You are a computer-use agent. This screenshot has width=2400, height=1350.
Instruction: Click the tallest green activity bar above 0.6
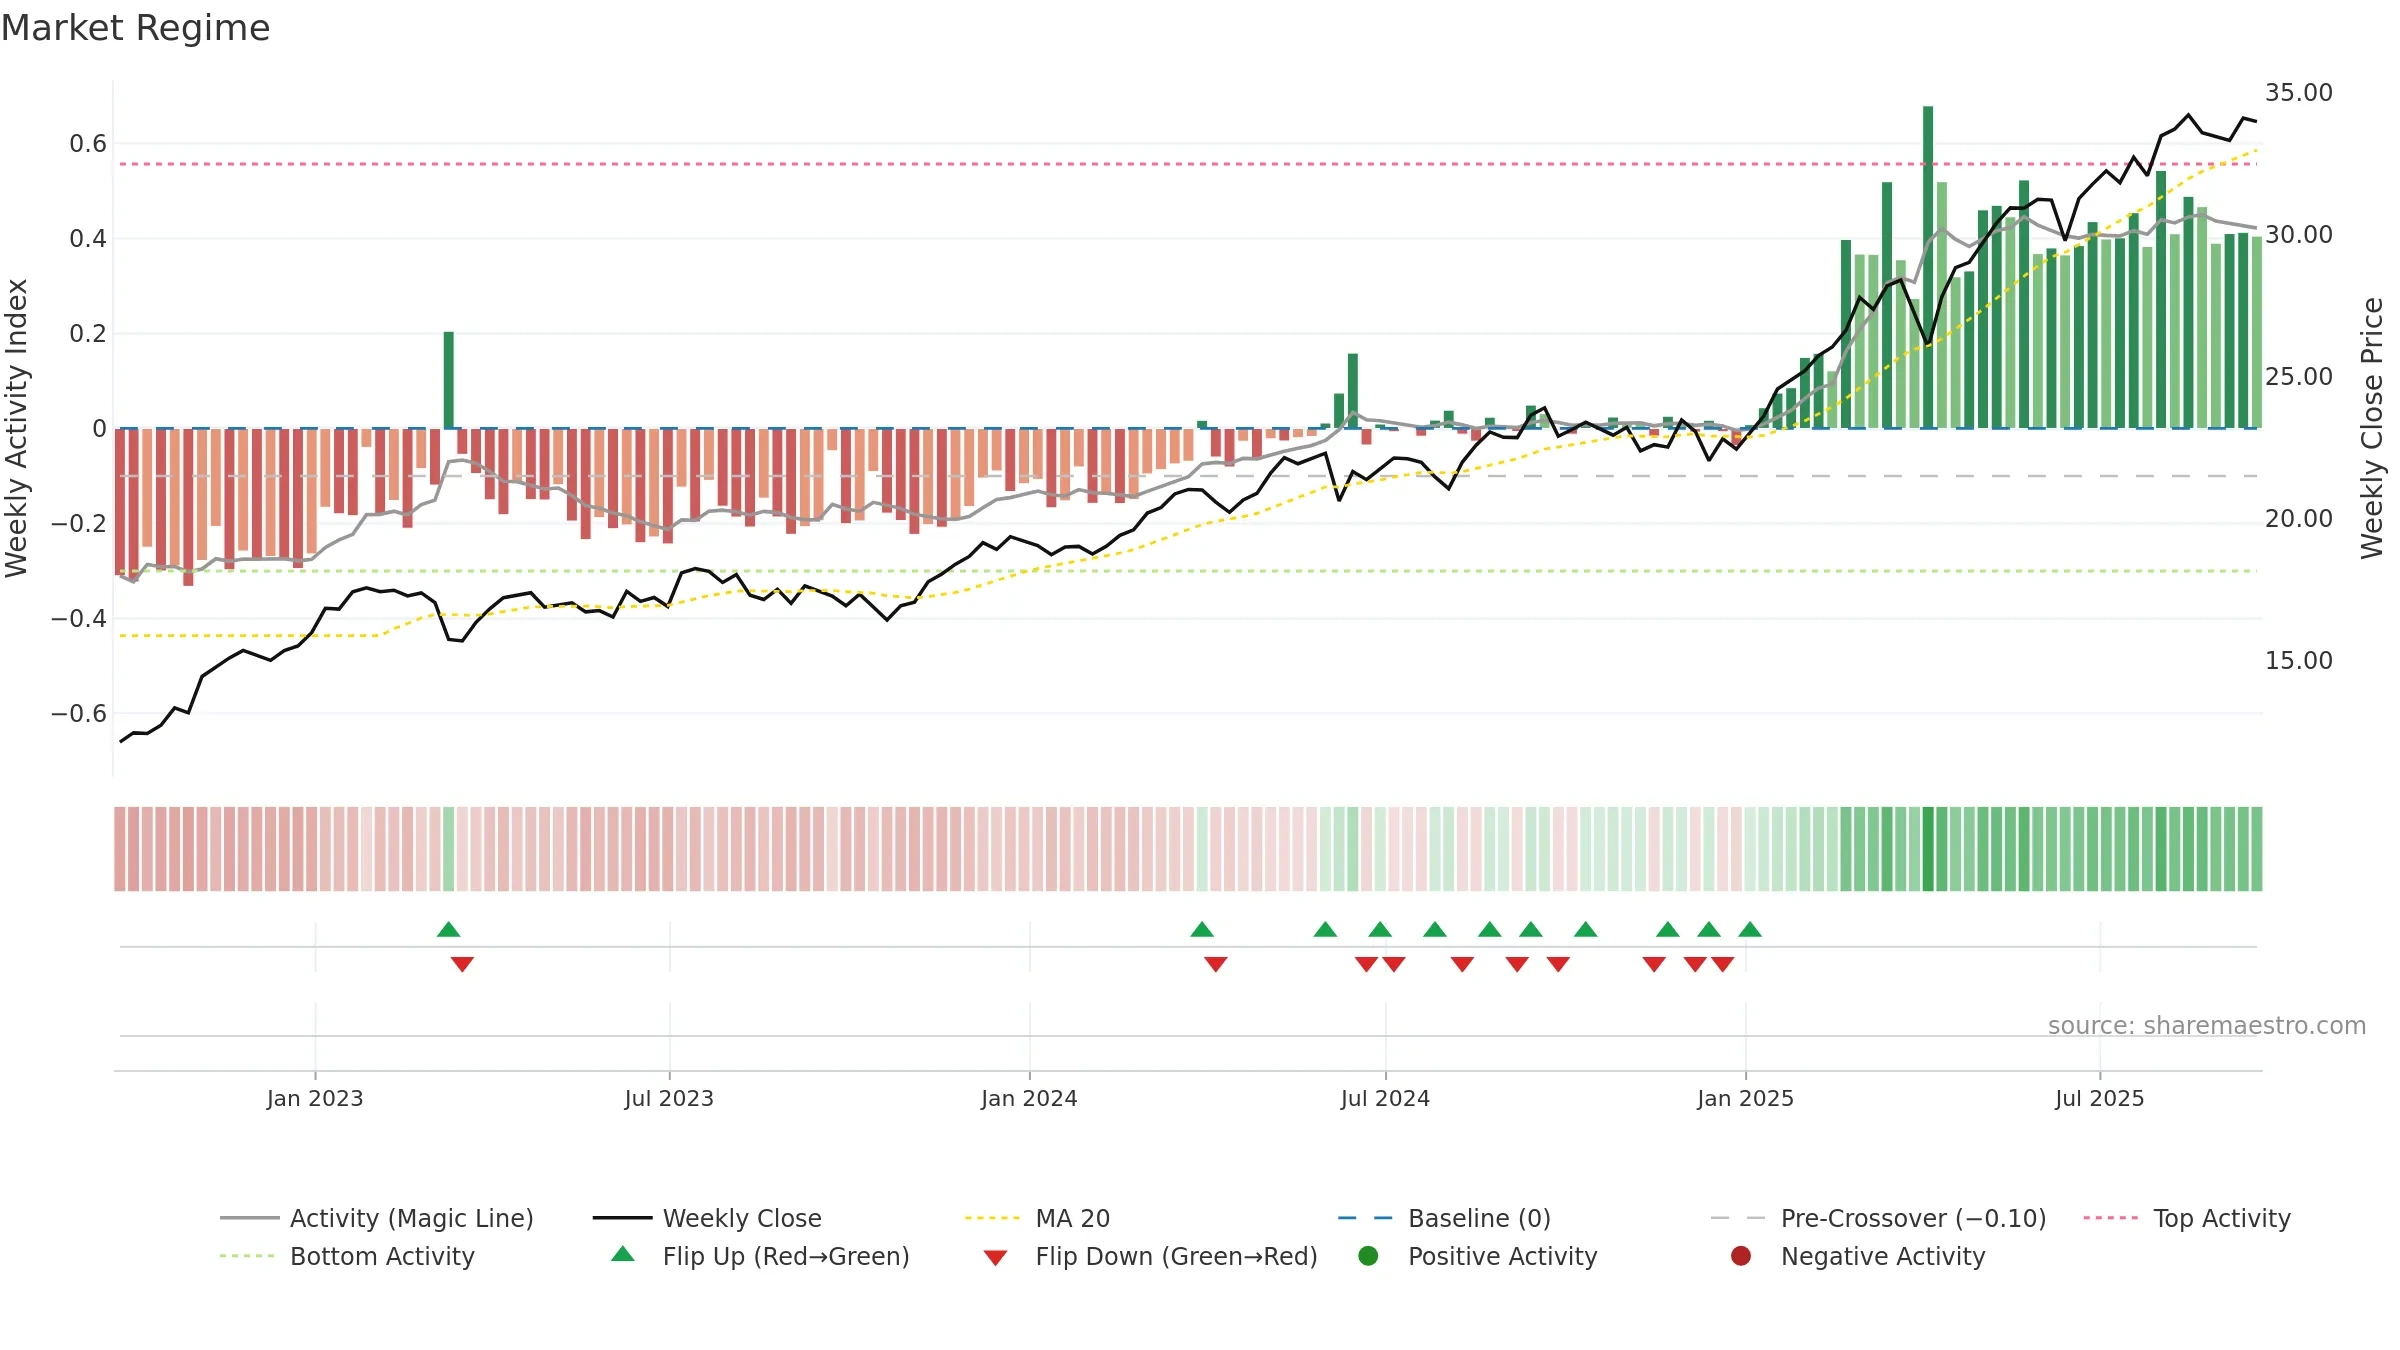1928,267
